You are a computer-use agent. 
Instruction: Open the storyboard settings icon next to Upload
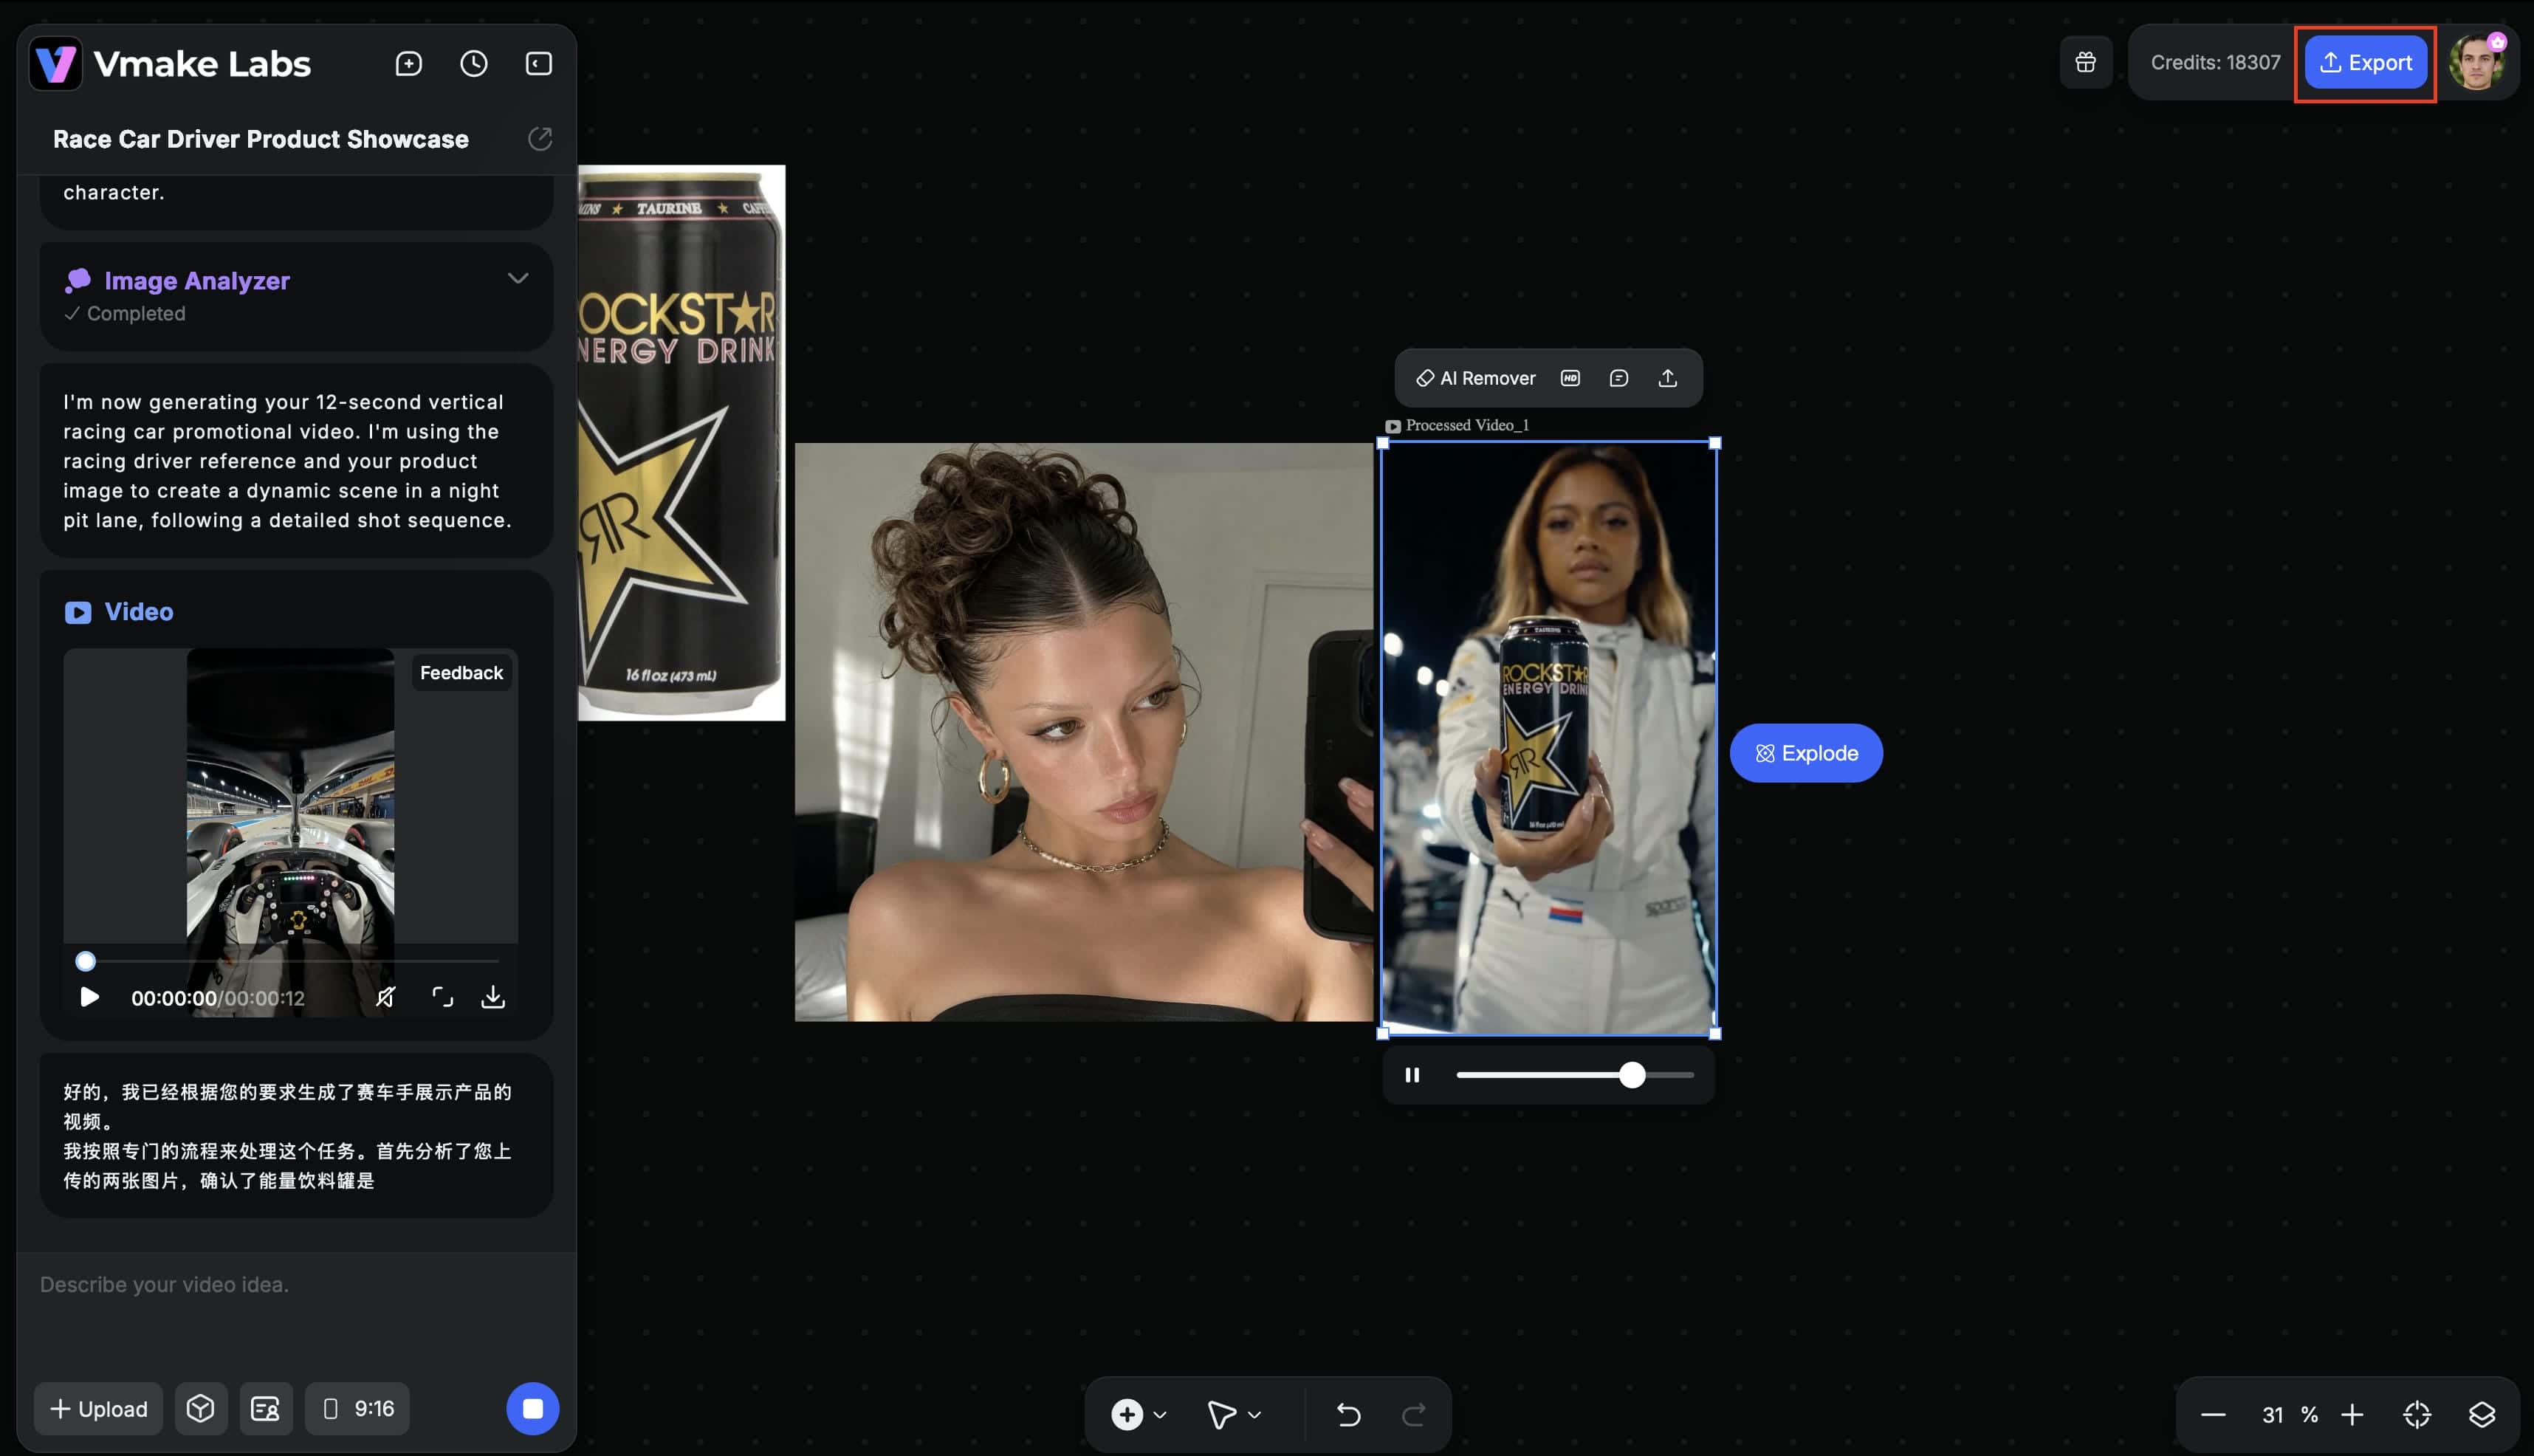coord(266,1408)
